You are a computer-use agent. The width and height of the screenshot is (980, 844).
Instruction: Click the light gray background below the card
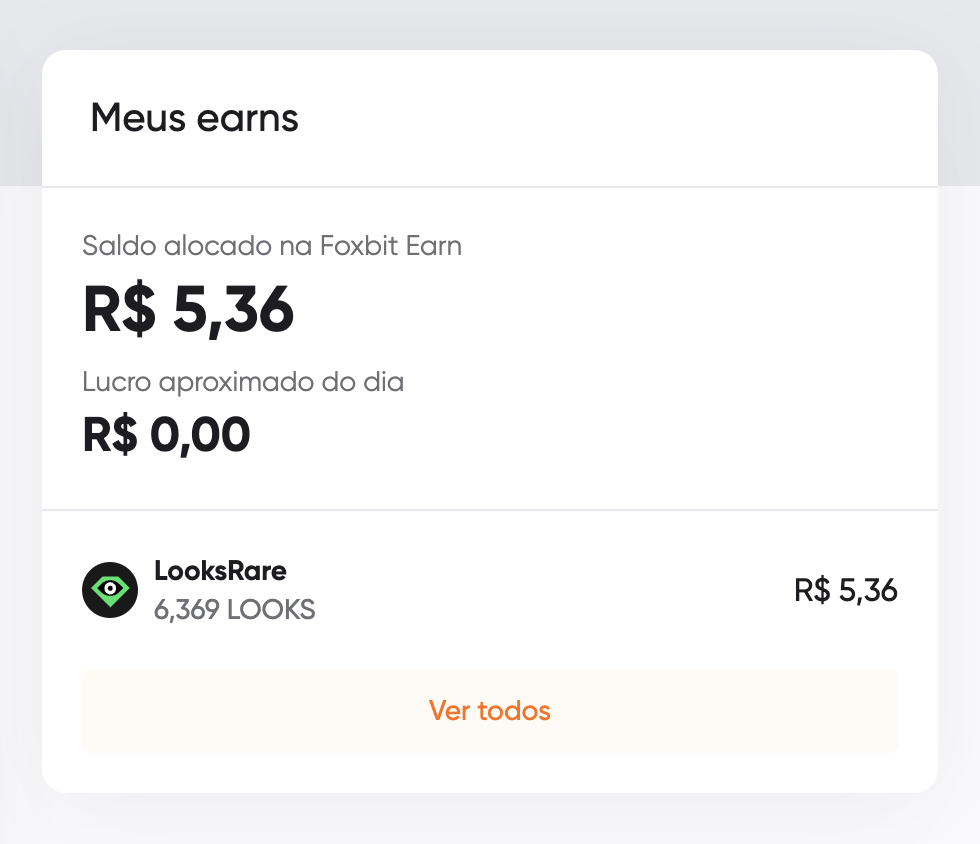pyautogui.click(x=490, y=820)
